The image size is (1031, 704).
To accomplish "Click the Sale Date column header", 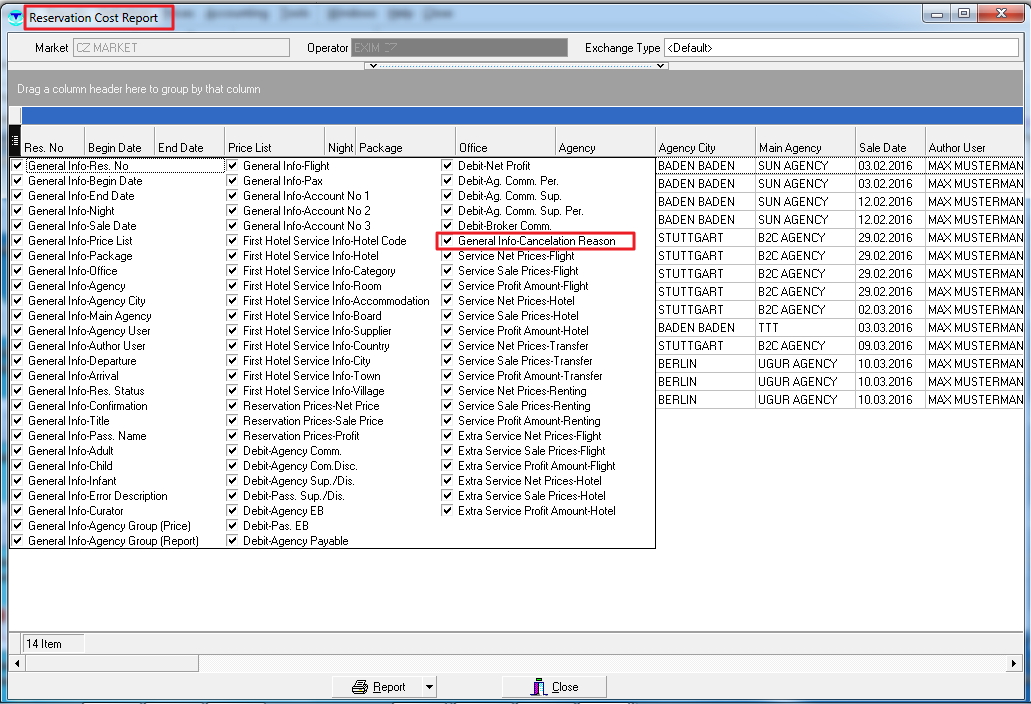I will [889, 147].
